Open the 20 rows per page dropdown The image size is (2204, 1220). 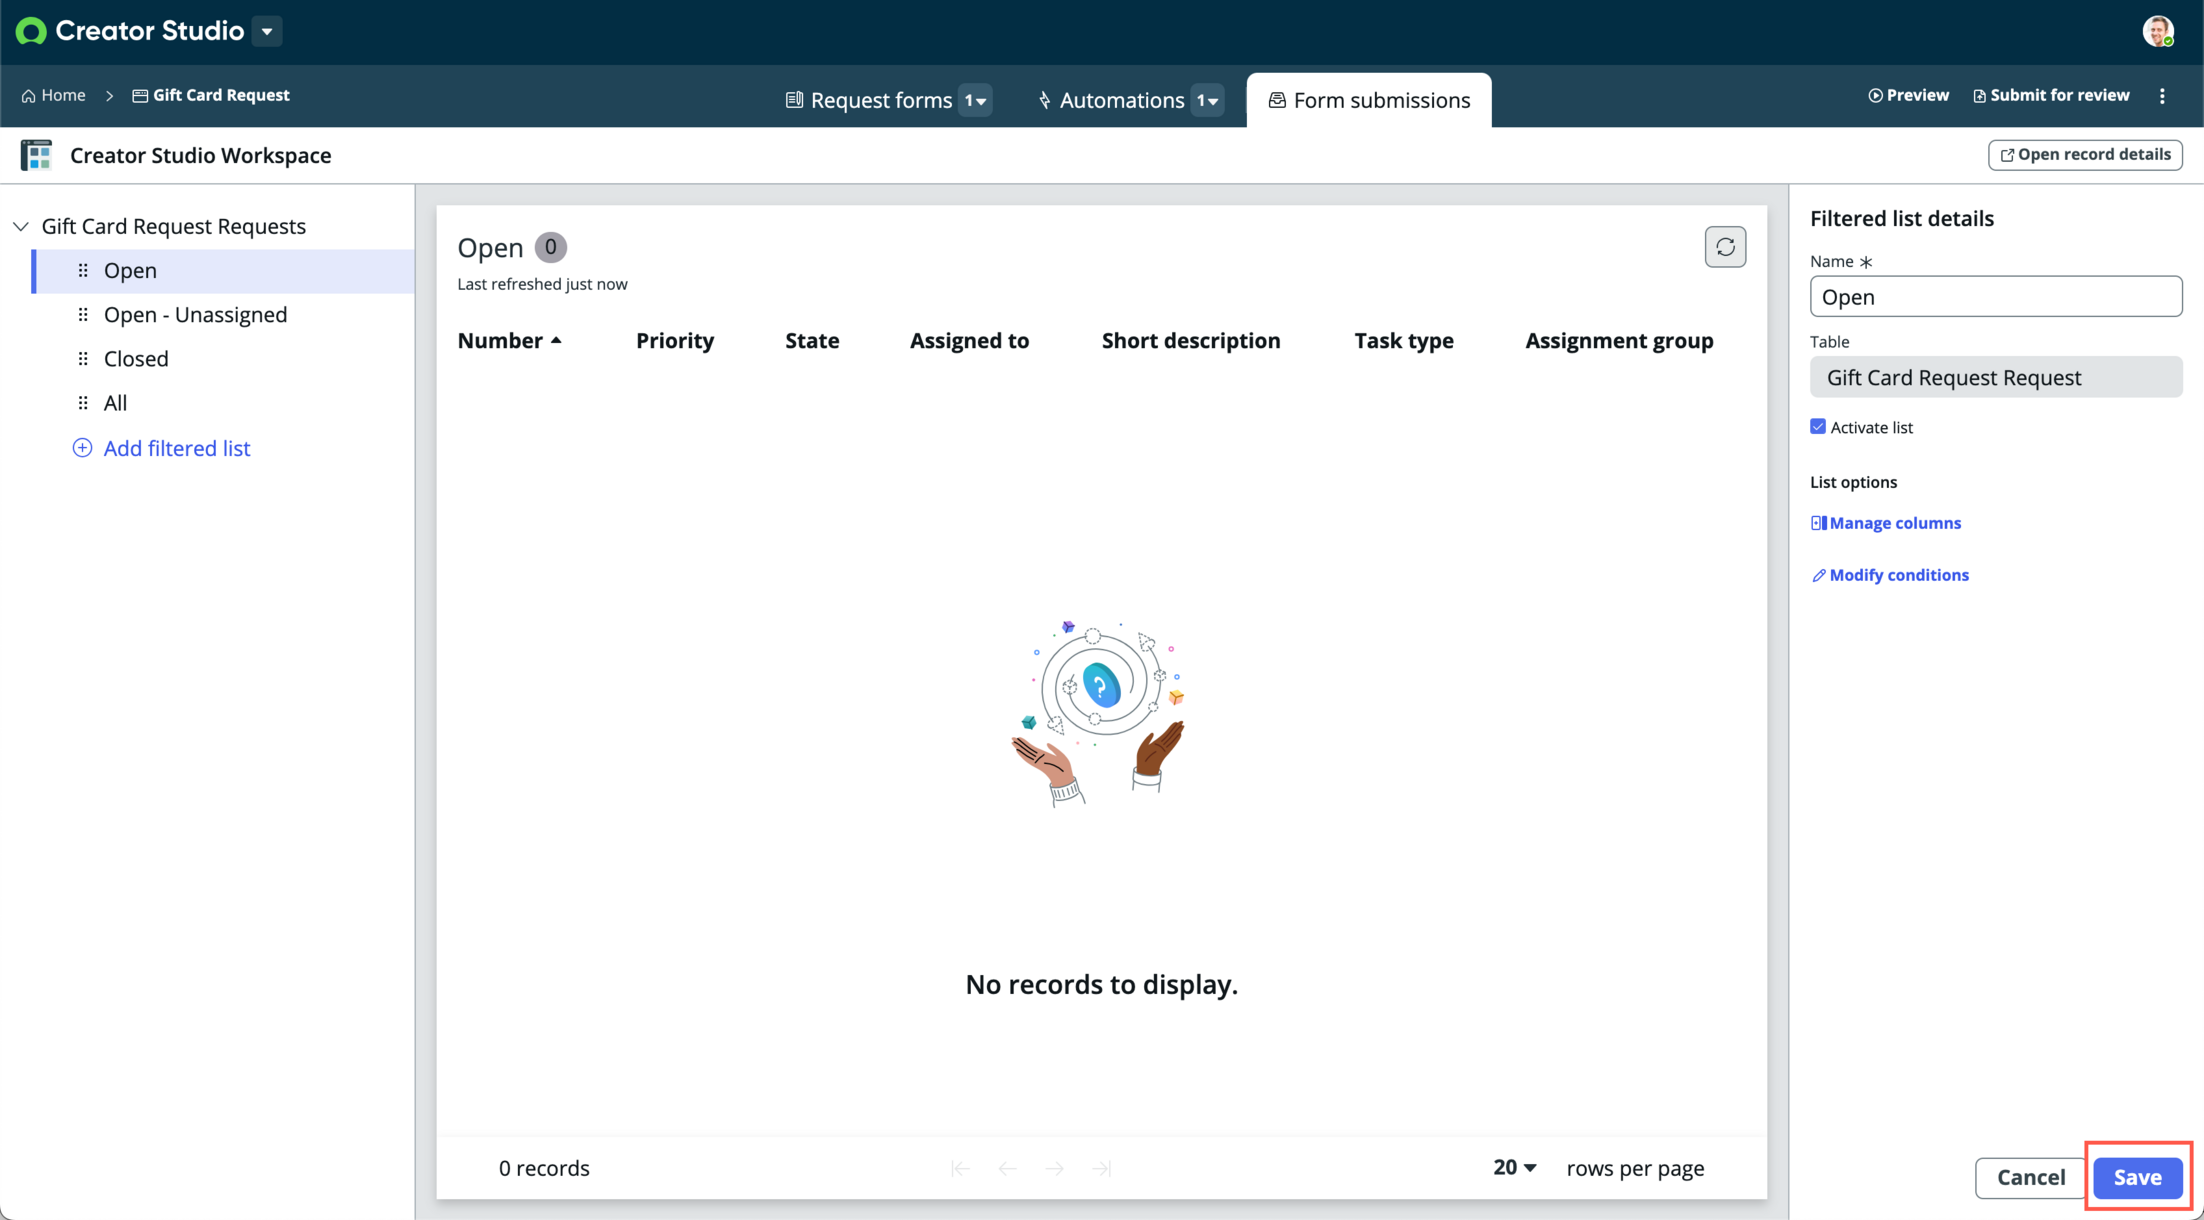point(1514,1167)
